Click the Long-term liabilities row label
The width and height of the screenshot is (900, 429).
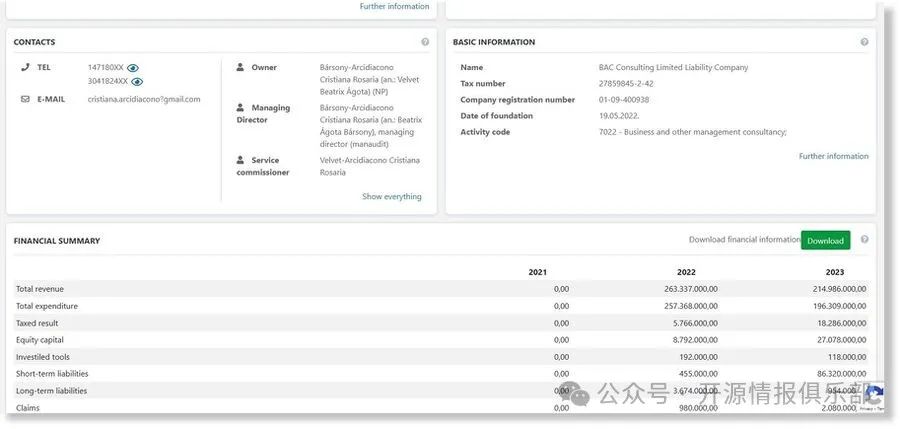(x=51, y=391)
